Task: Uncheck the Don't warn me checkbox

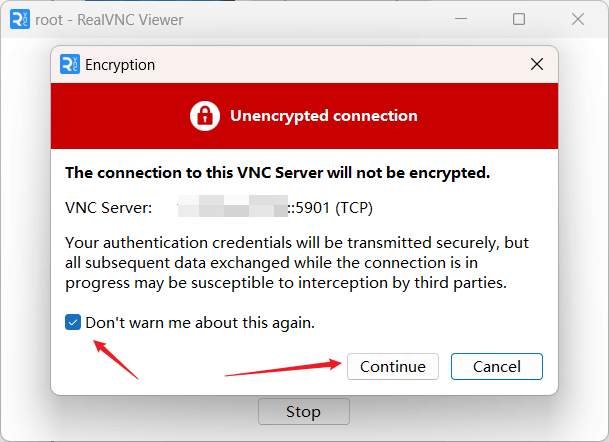Action: tap(73, 322)
